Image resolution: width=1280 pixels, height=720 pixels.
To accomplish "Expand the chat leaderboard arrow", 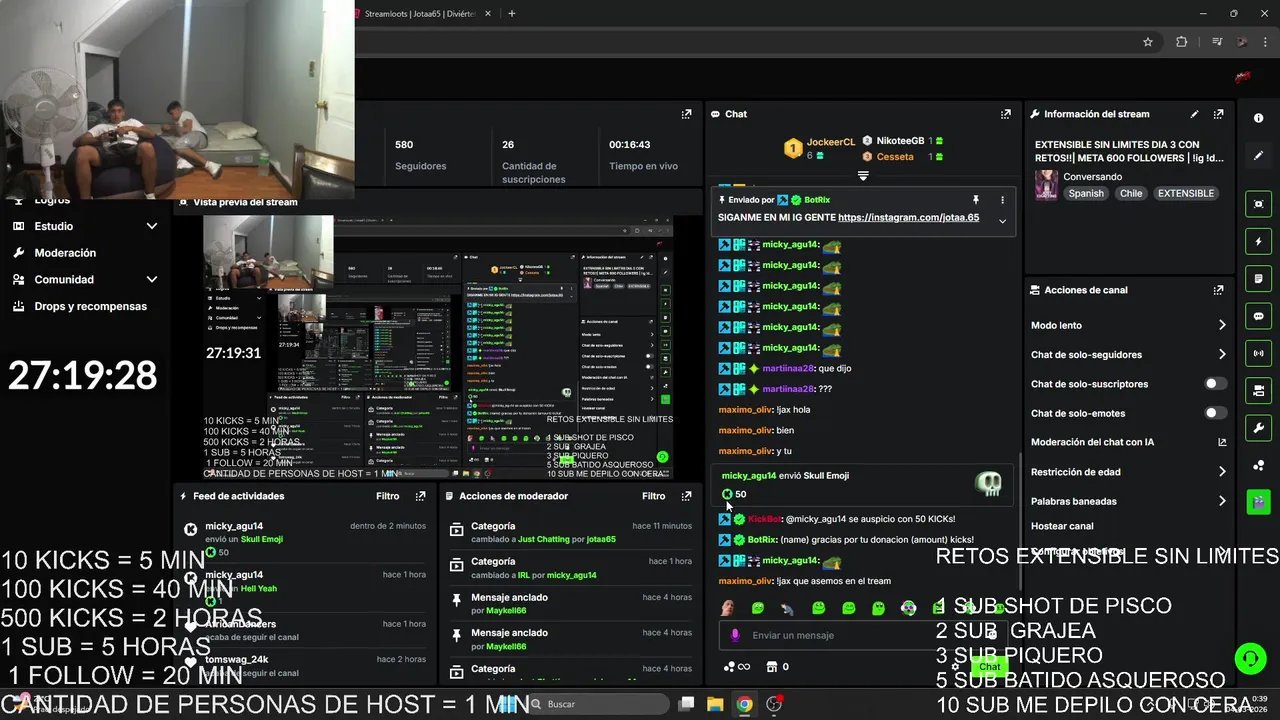I will tap(863, 175).
